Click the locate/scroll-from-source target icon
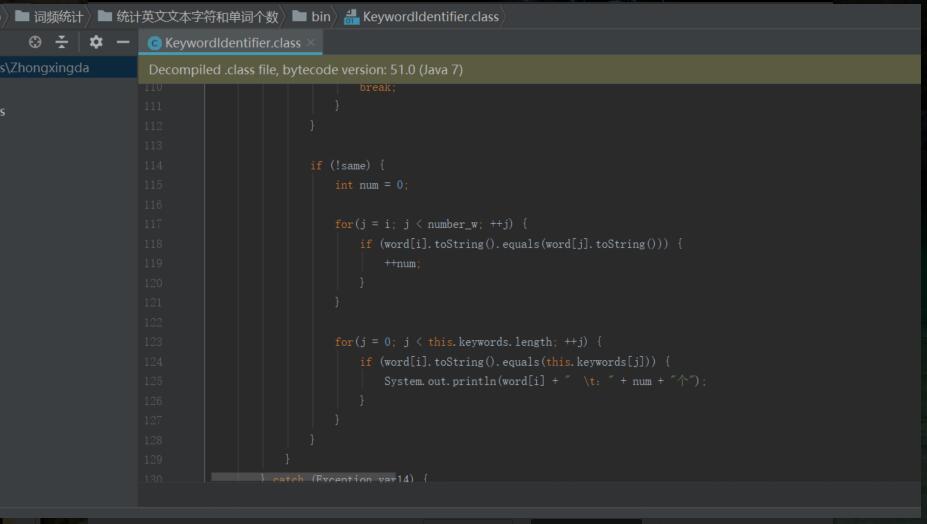The image size is (927, 524). point(35,42)
